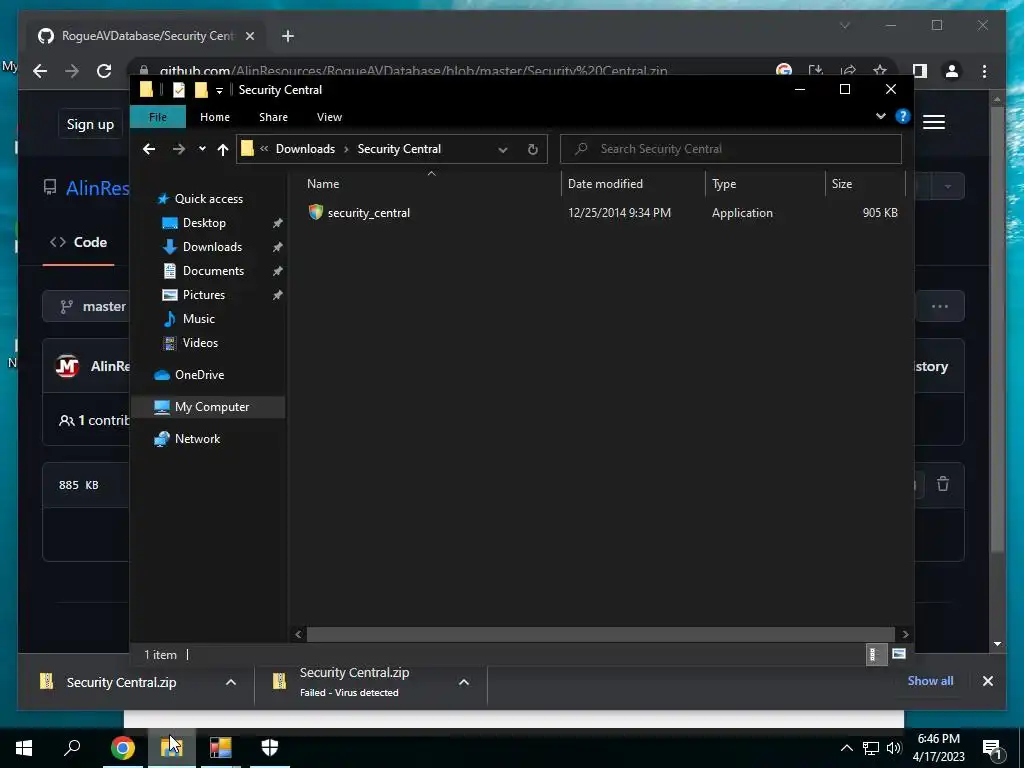Screen dimensions: 1024x768
Task: Click Security Central in address breadcrumb
Action: (399, 149)
